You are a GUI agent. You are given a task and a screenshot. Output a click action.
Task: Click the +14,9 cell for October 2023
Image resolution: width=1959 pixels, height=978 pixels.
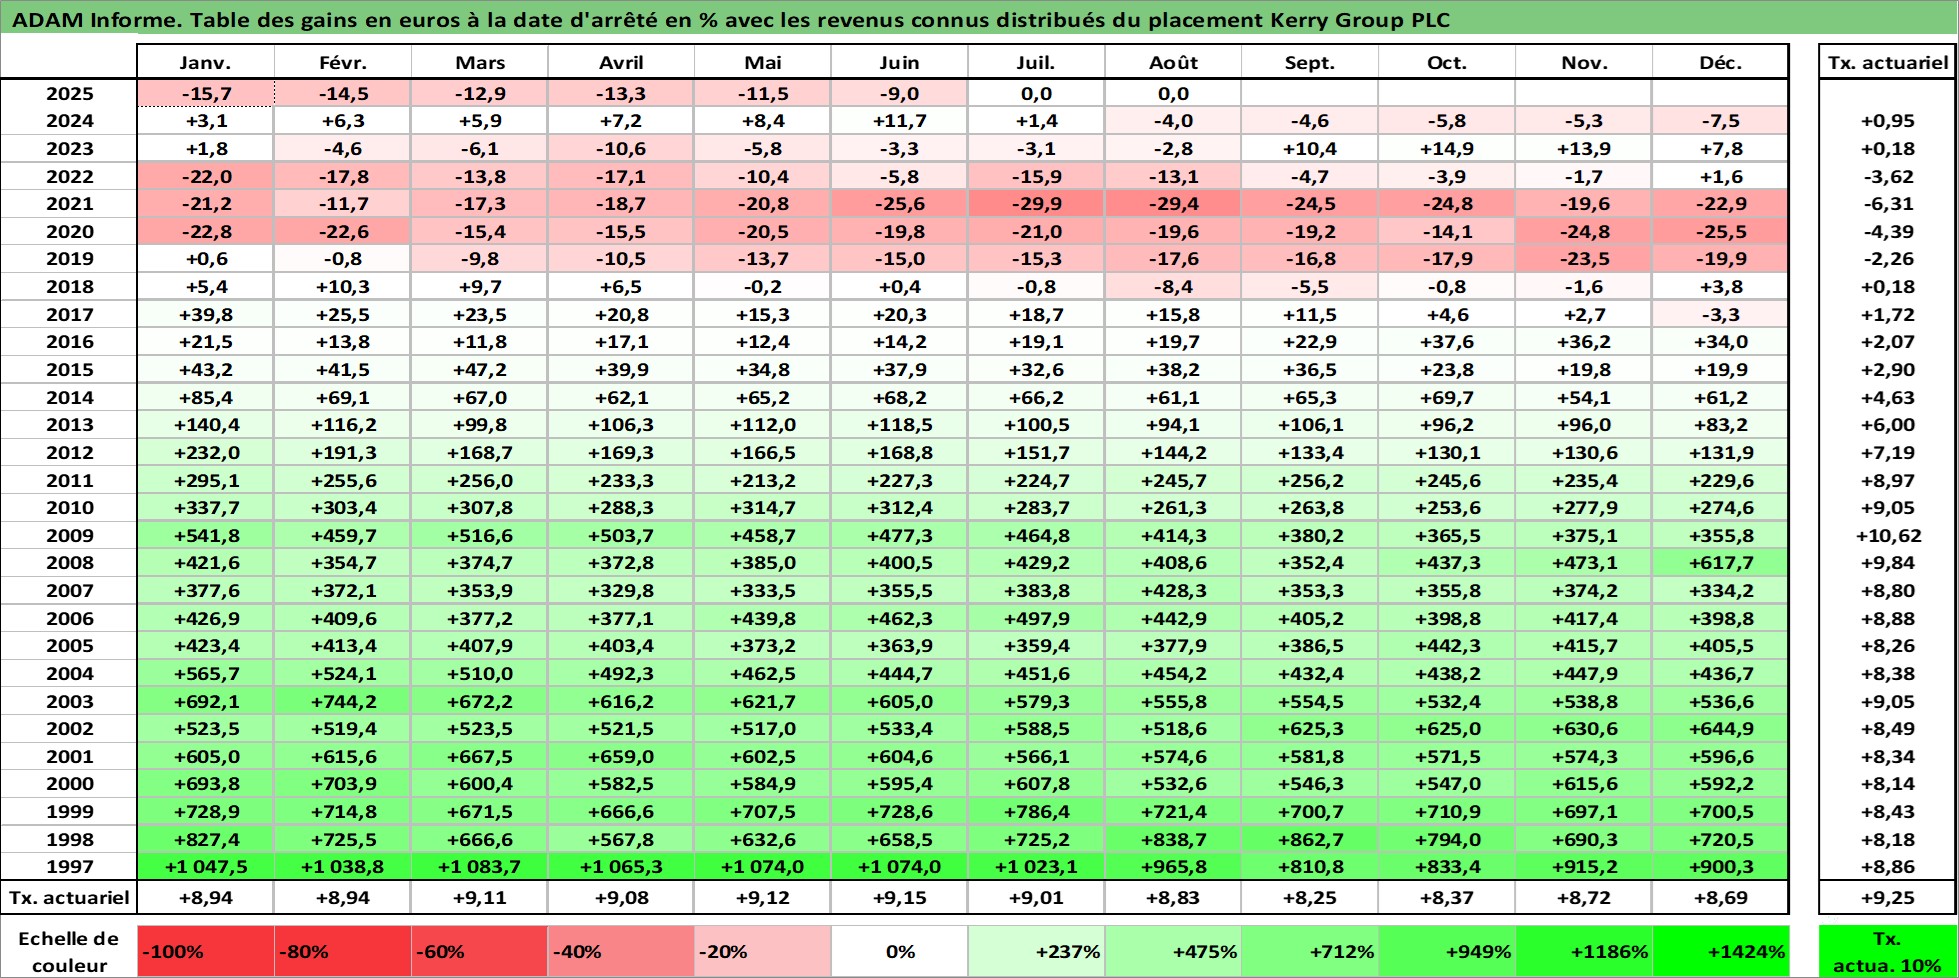pos(1447,148)
